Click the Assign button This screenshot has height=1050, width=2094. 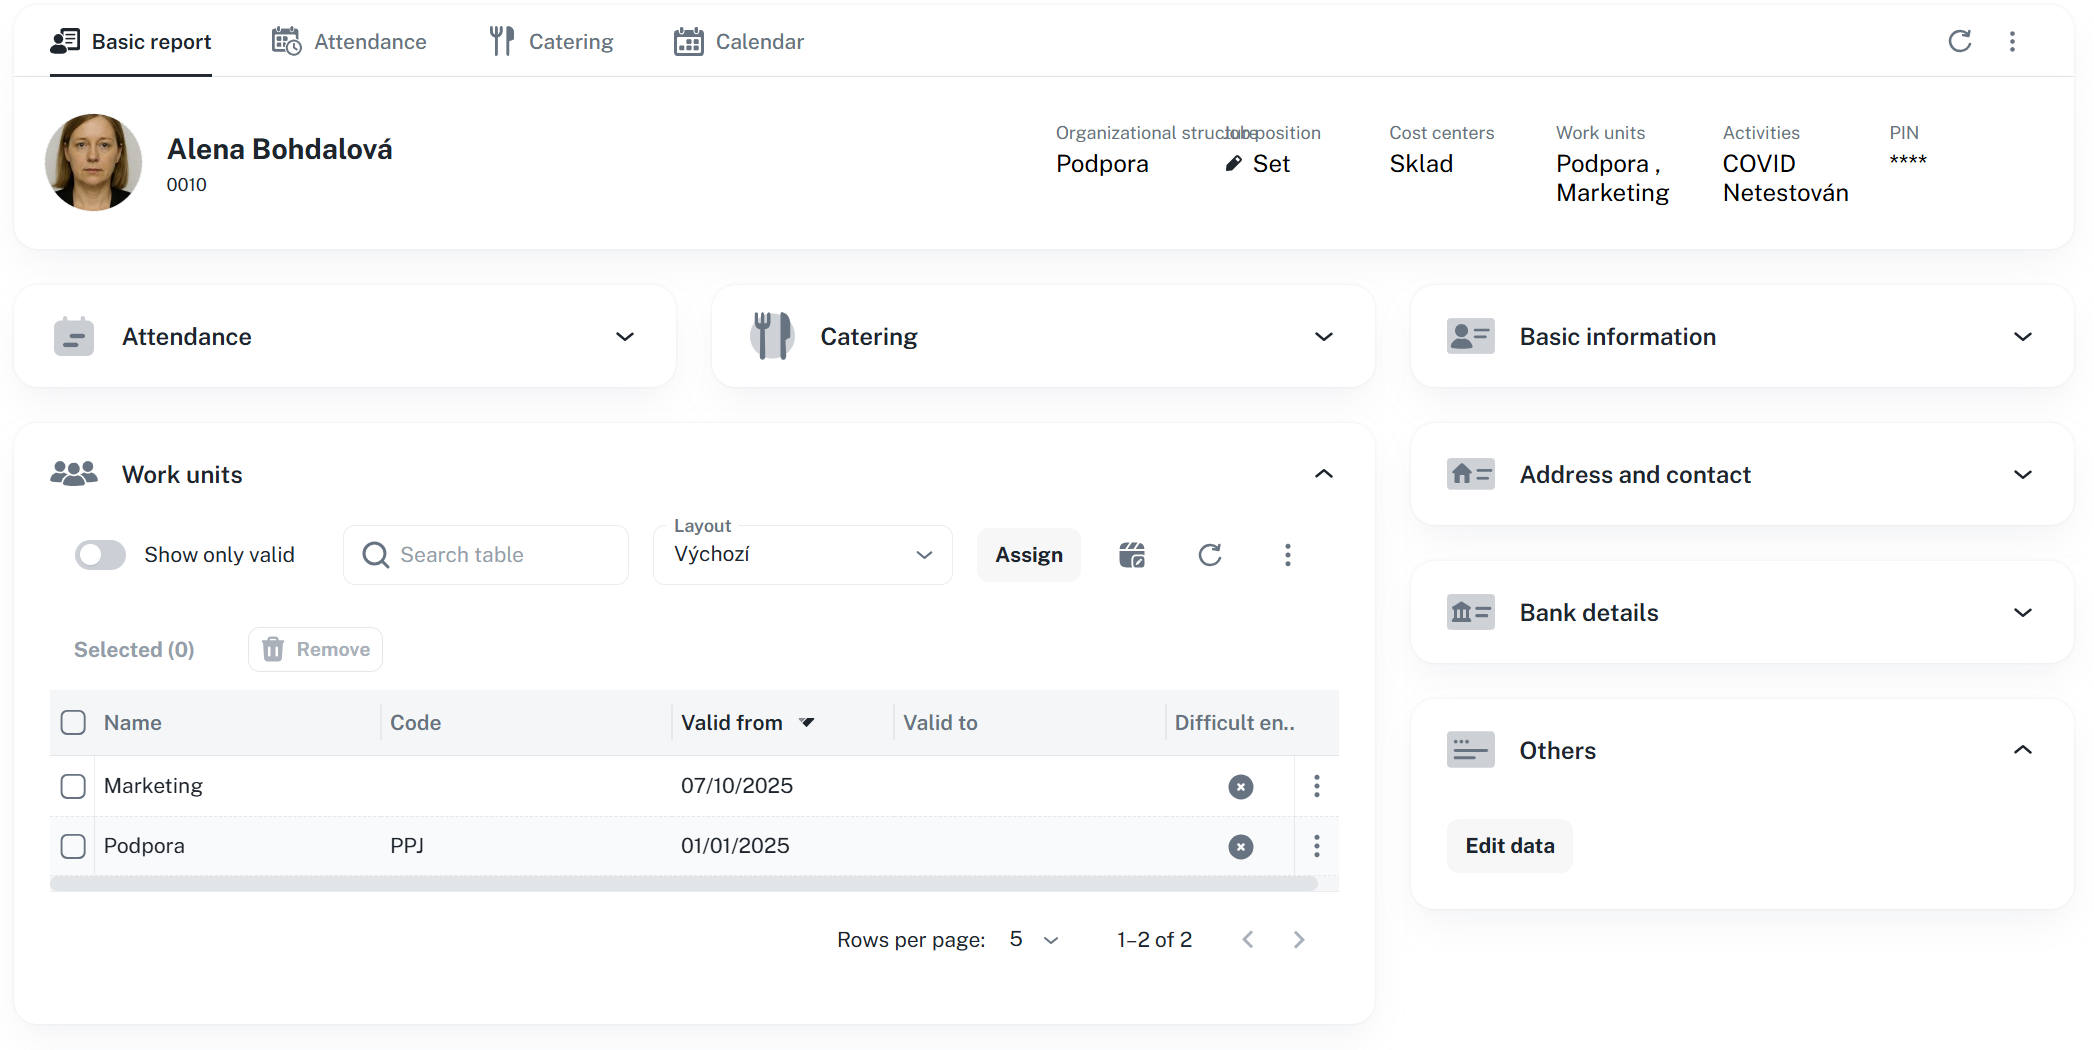coord(1028,555)
